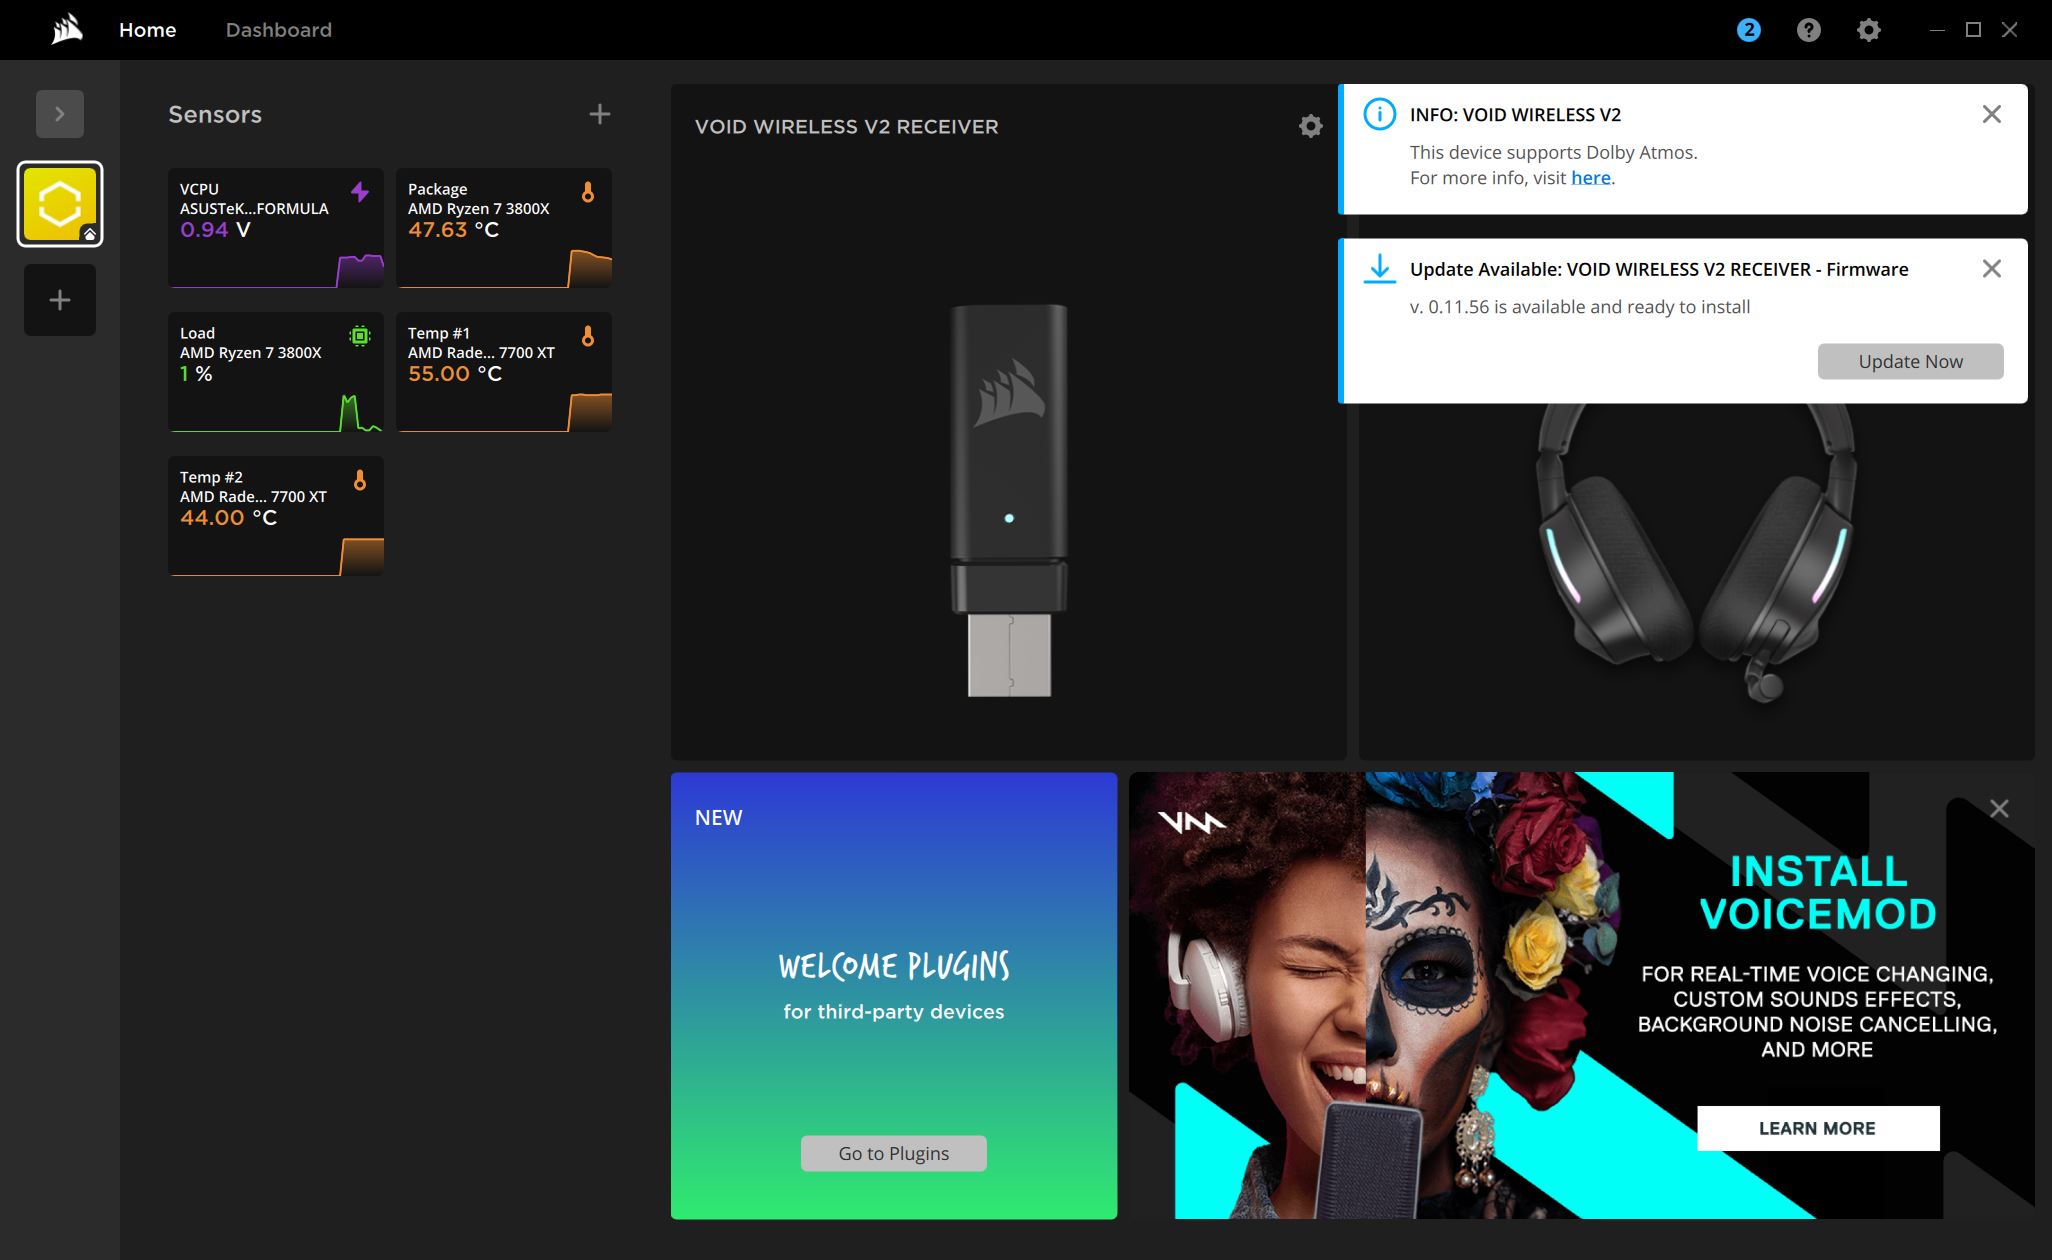Click the firmware download arrow icon

point(1379,269)
